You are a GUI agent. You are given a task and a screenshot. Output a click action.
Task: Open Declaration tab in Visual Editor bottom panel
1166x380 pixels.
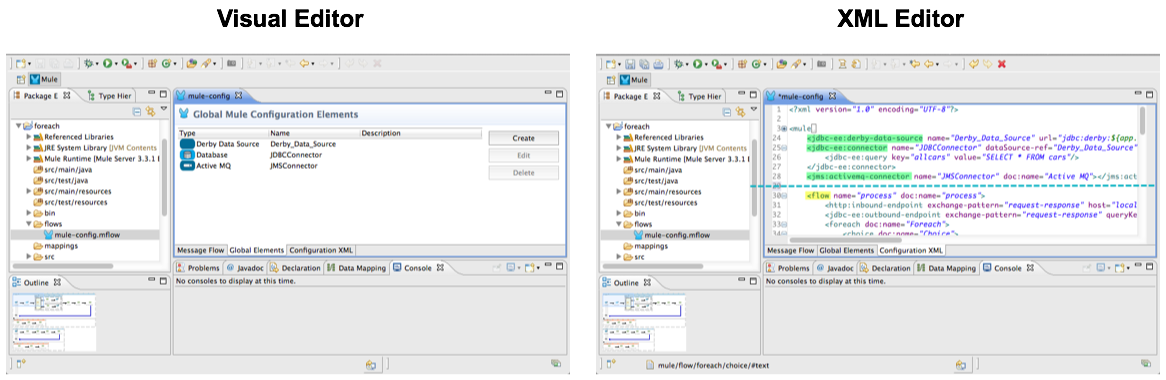(295, 268)
